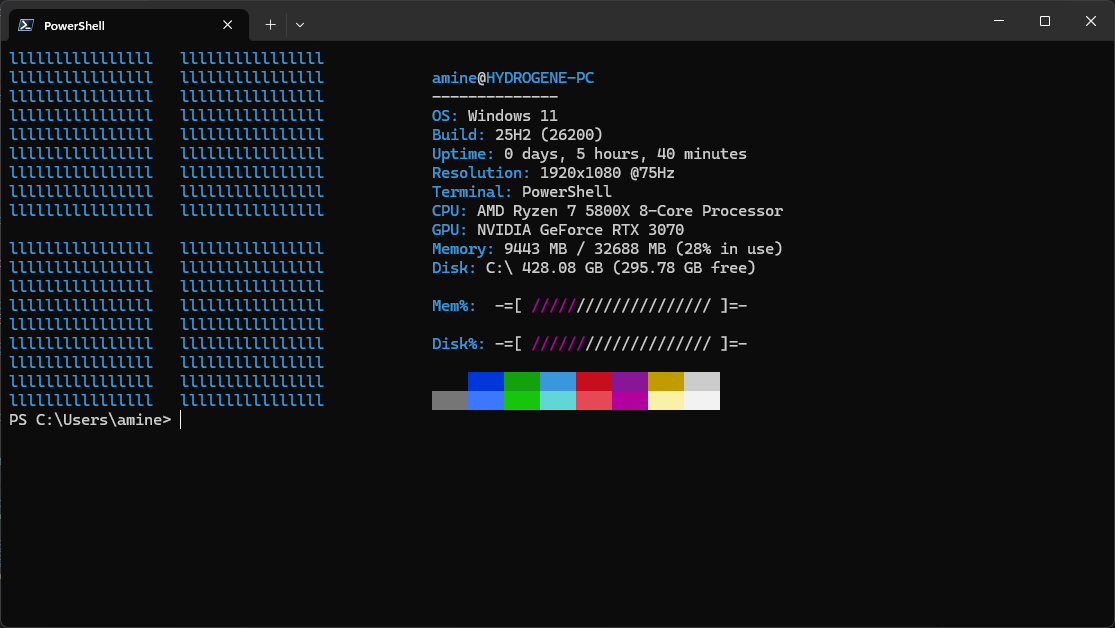This screenshot has width=1115, height=628.
Task: Click the white swatch in bottom row
Action: (x=702, y=400)
